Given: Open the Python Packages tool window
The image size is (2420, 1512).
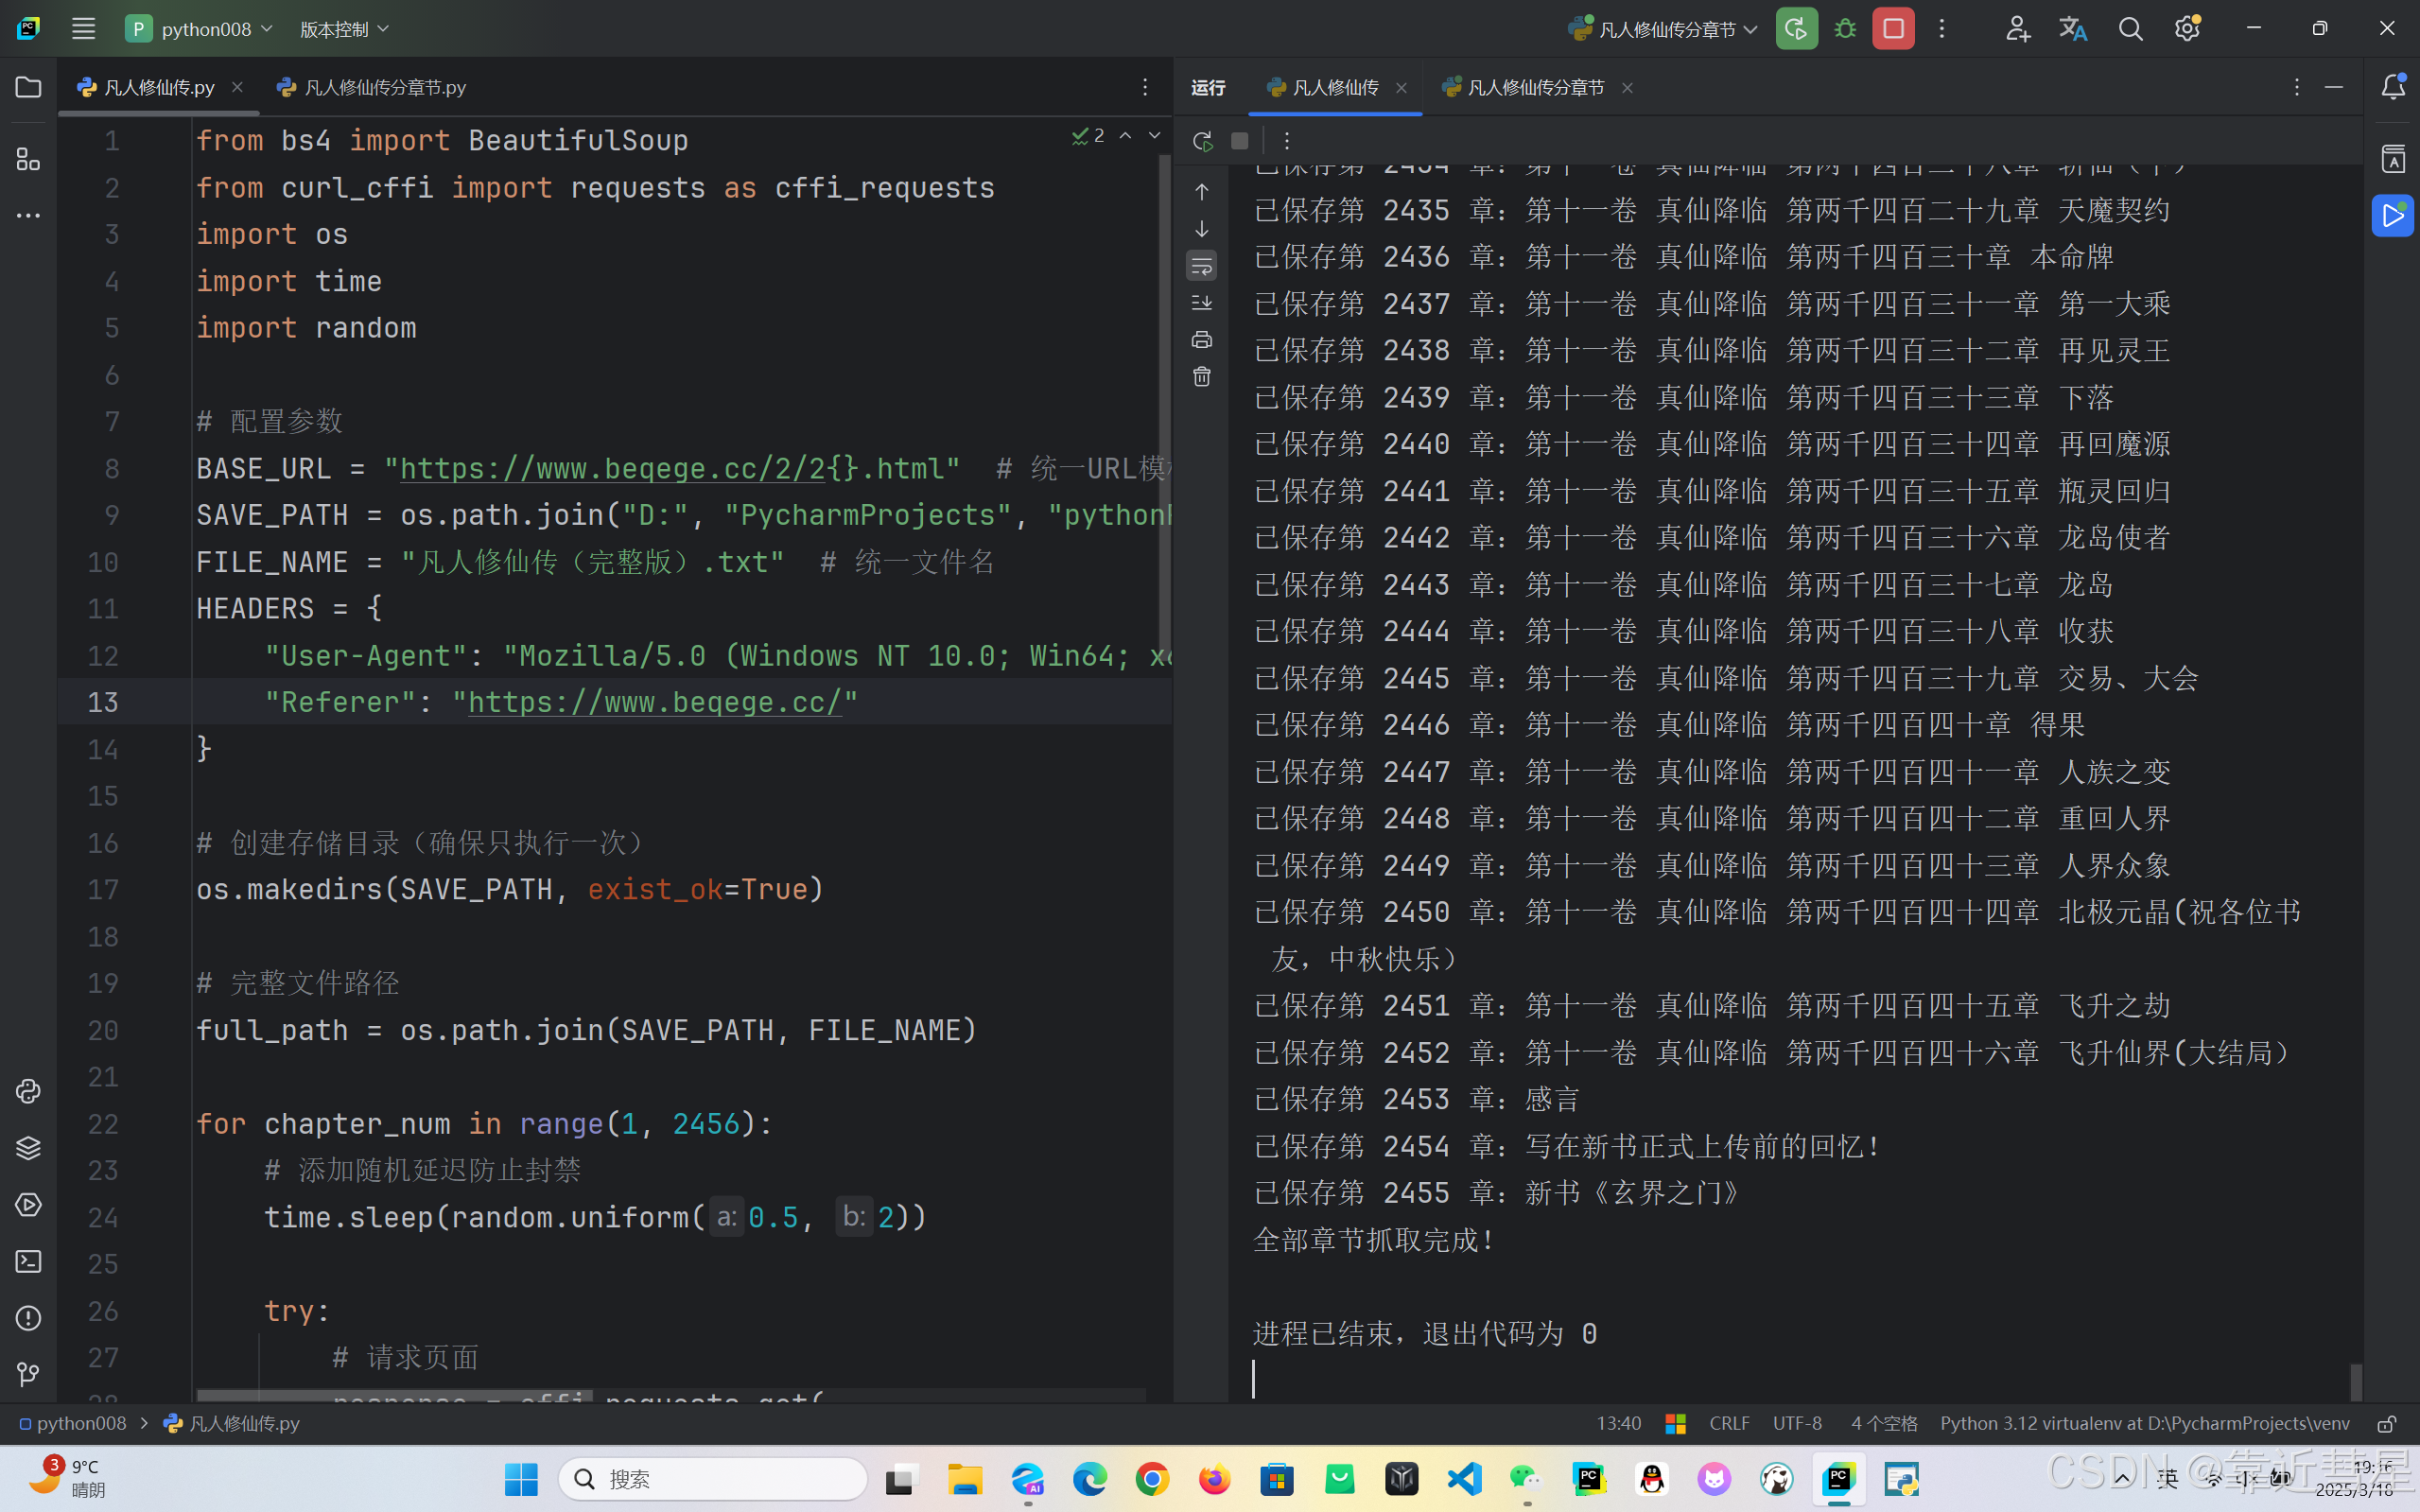Looking at the screenshot, I should tap(28, 1147).
